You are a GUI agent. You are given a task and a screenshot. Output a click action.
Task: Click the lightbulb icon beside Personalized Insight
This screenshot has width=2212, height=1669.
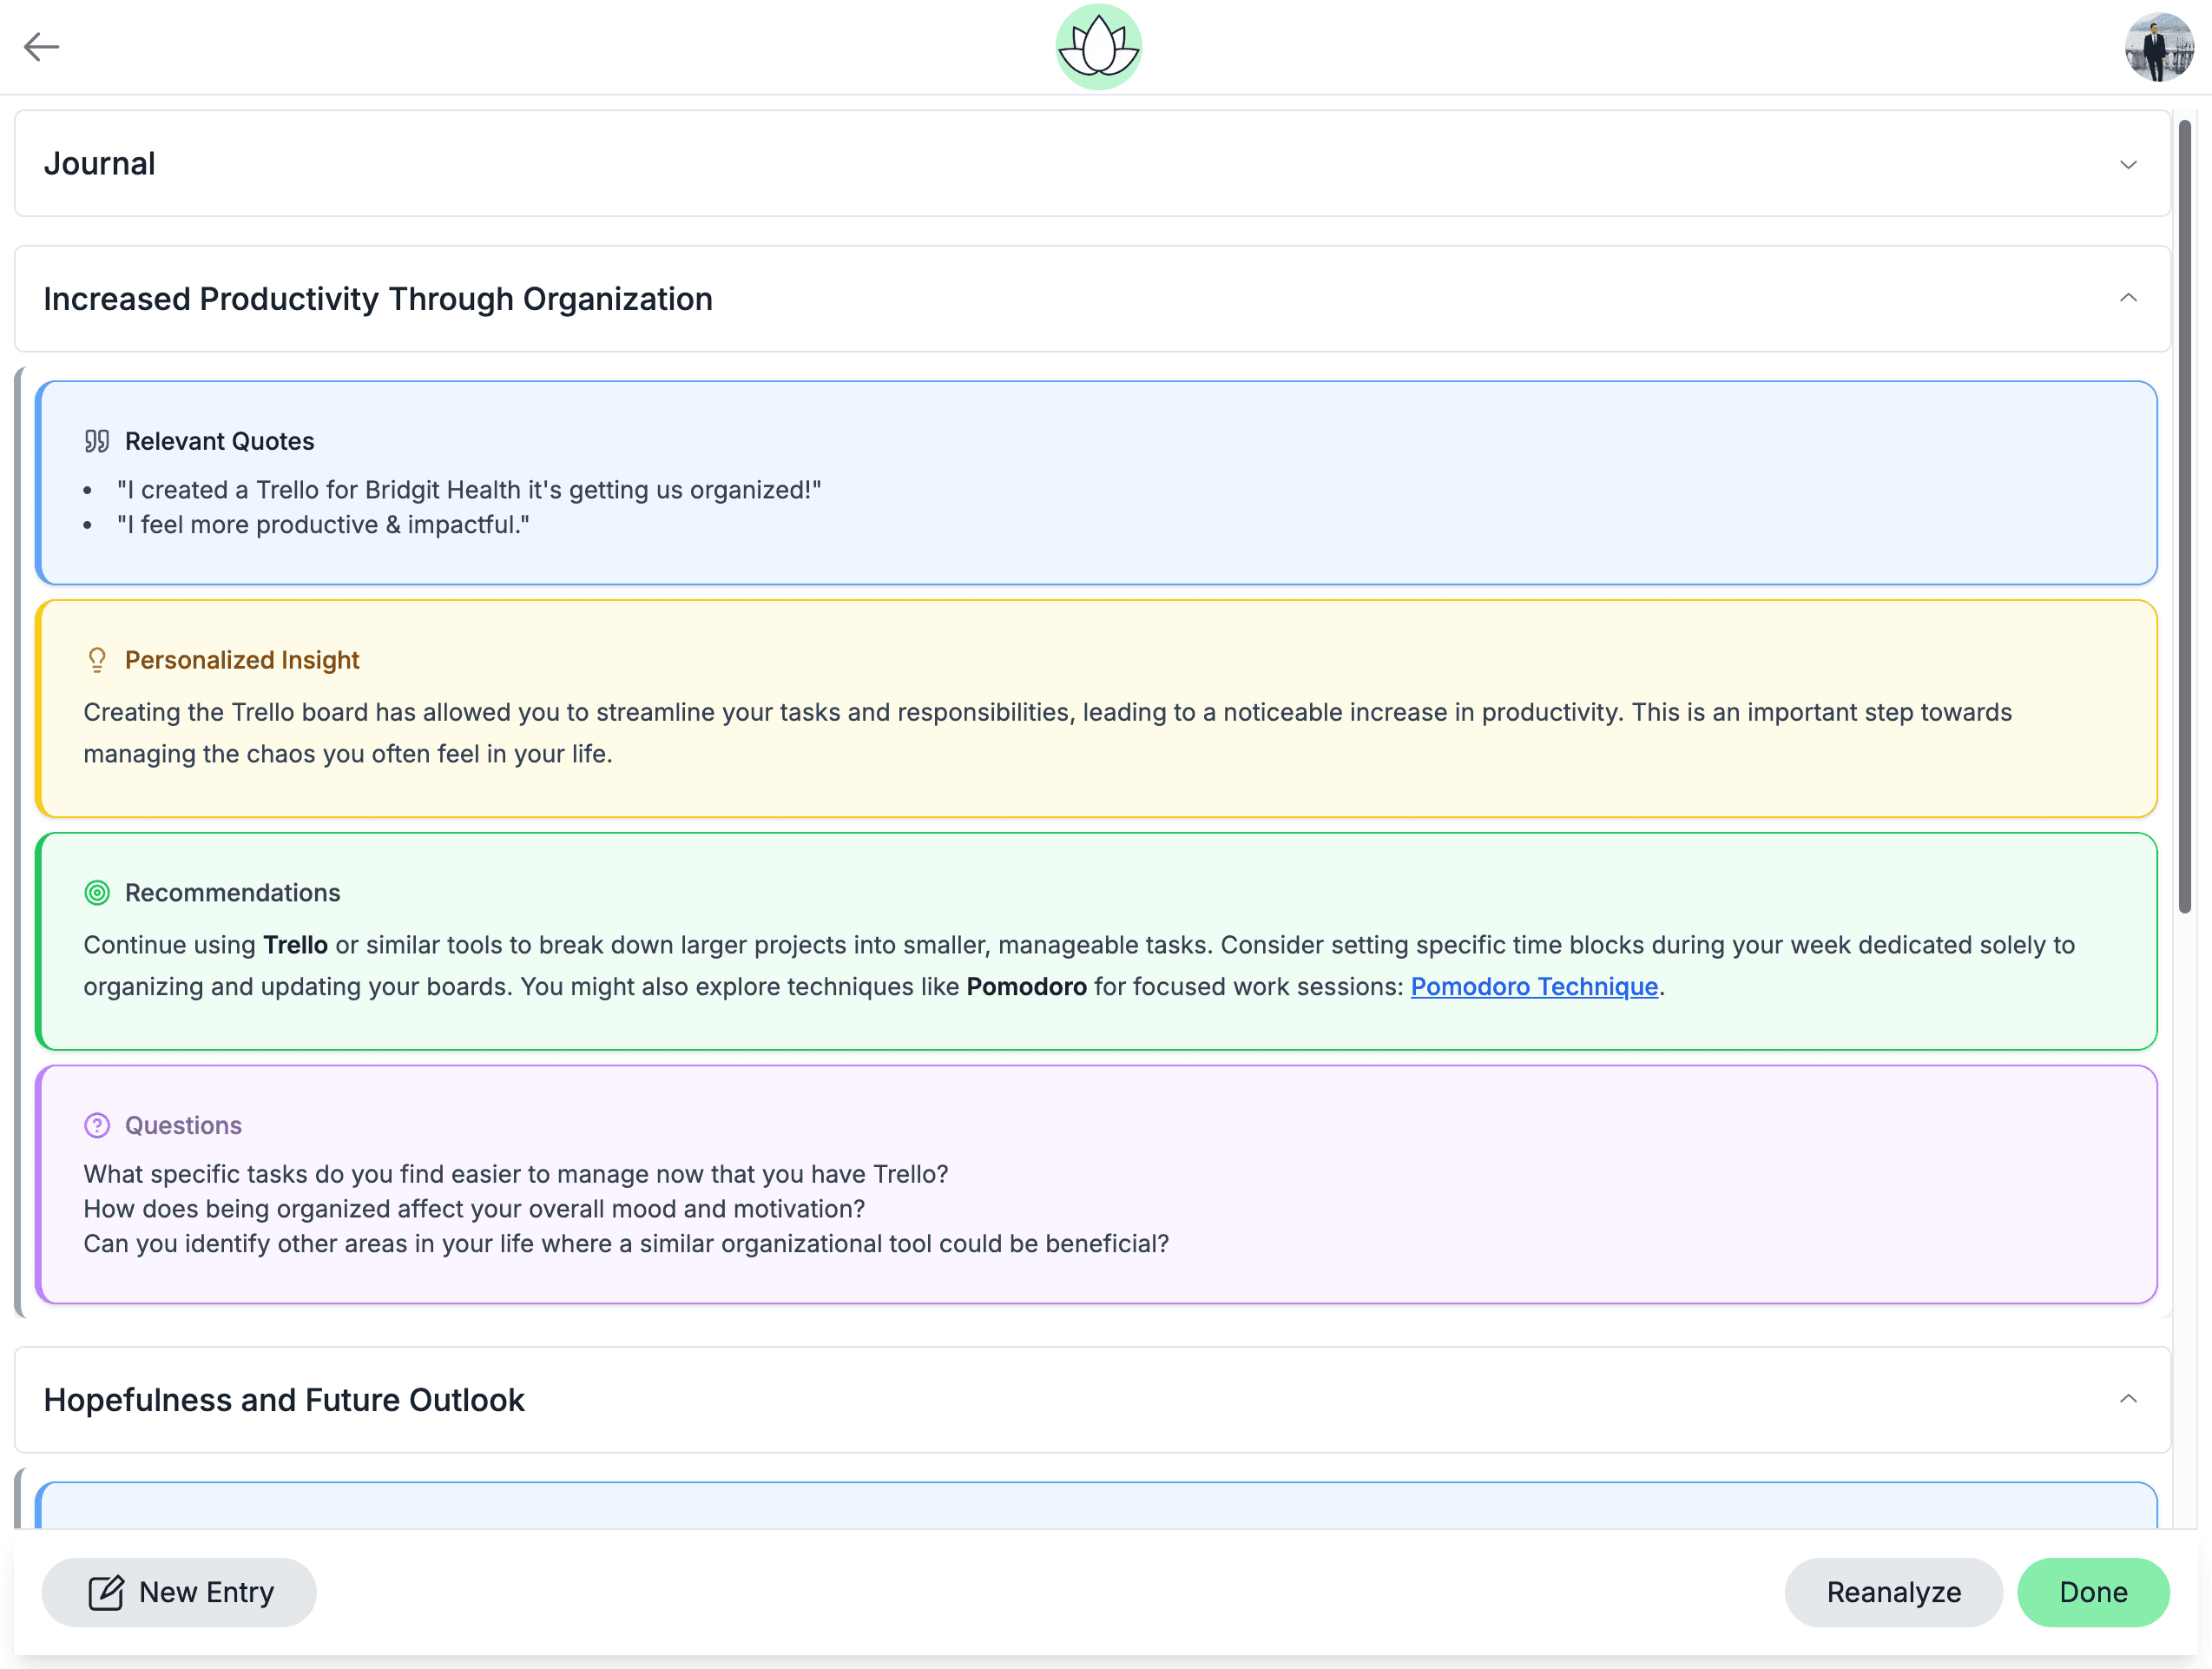97,660
